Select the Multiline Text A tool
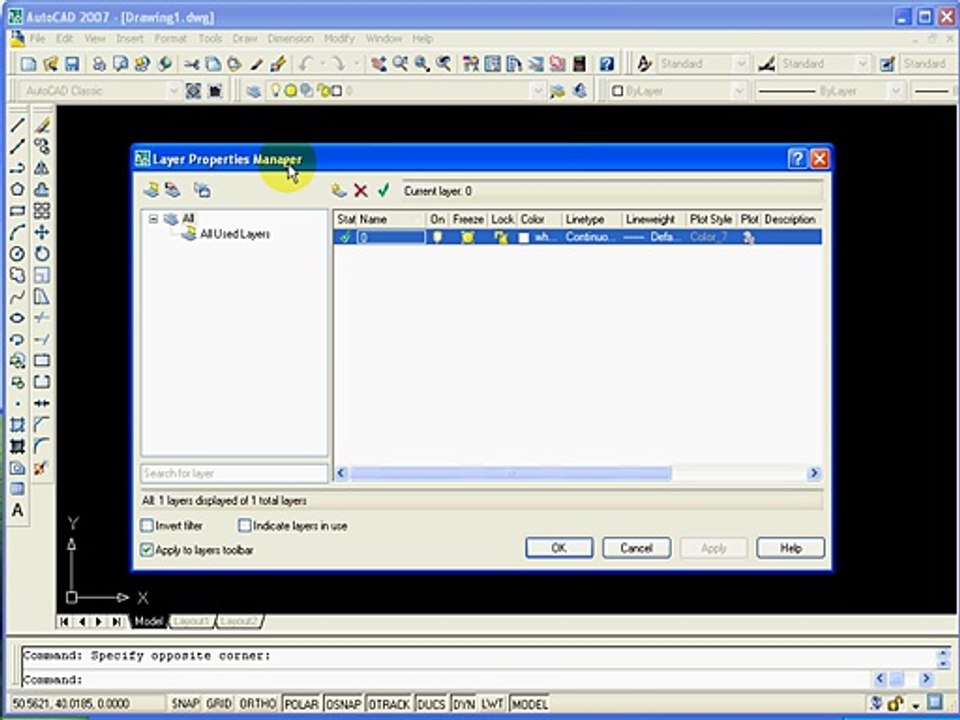960x720 pixels. point(17,510)
